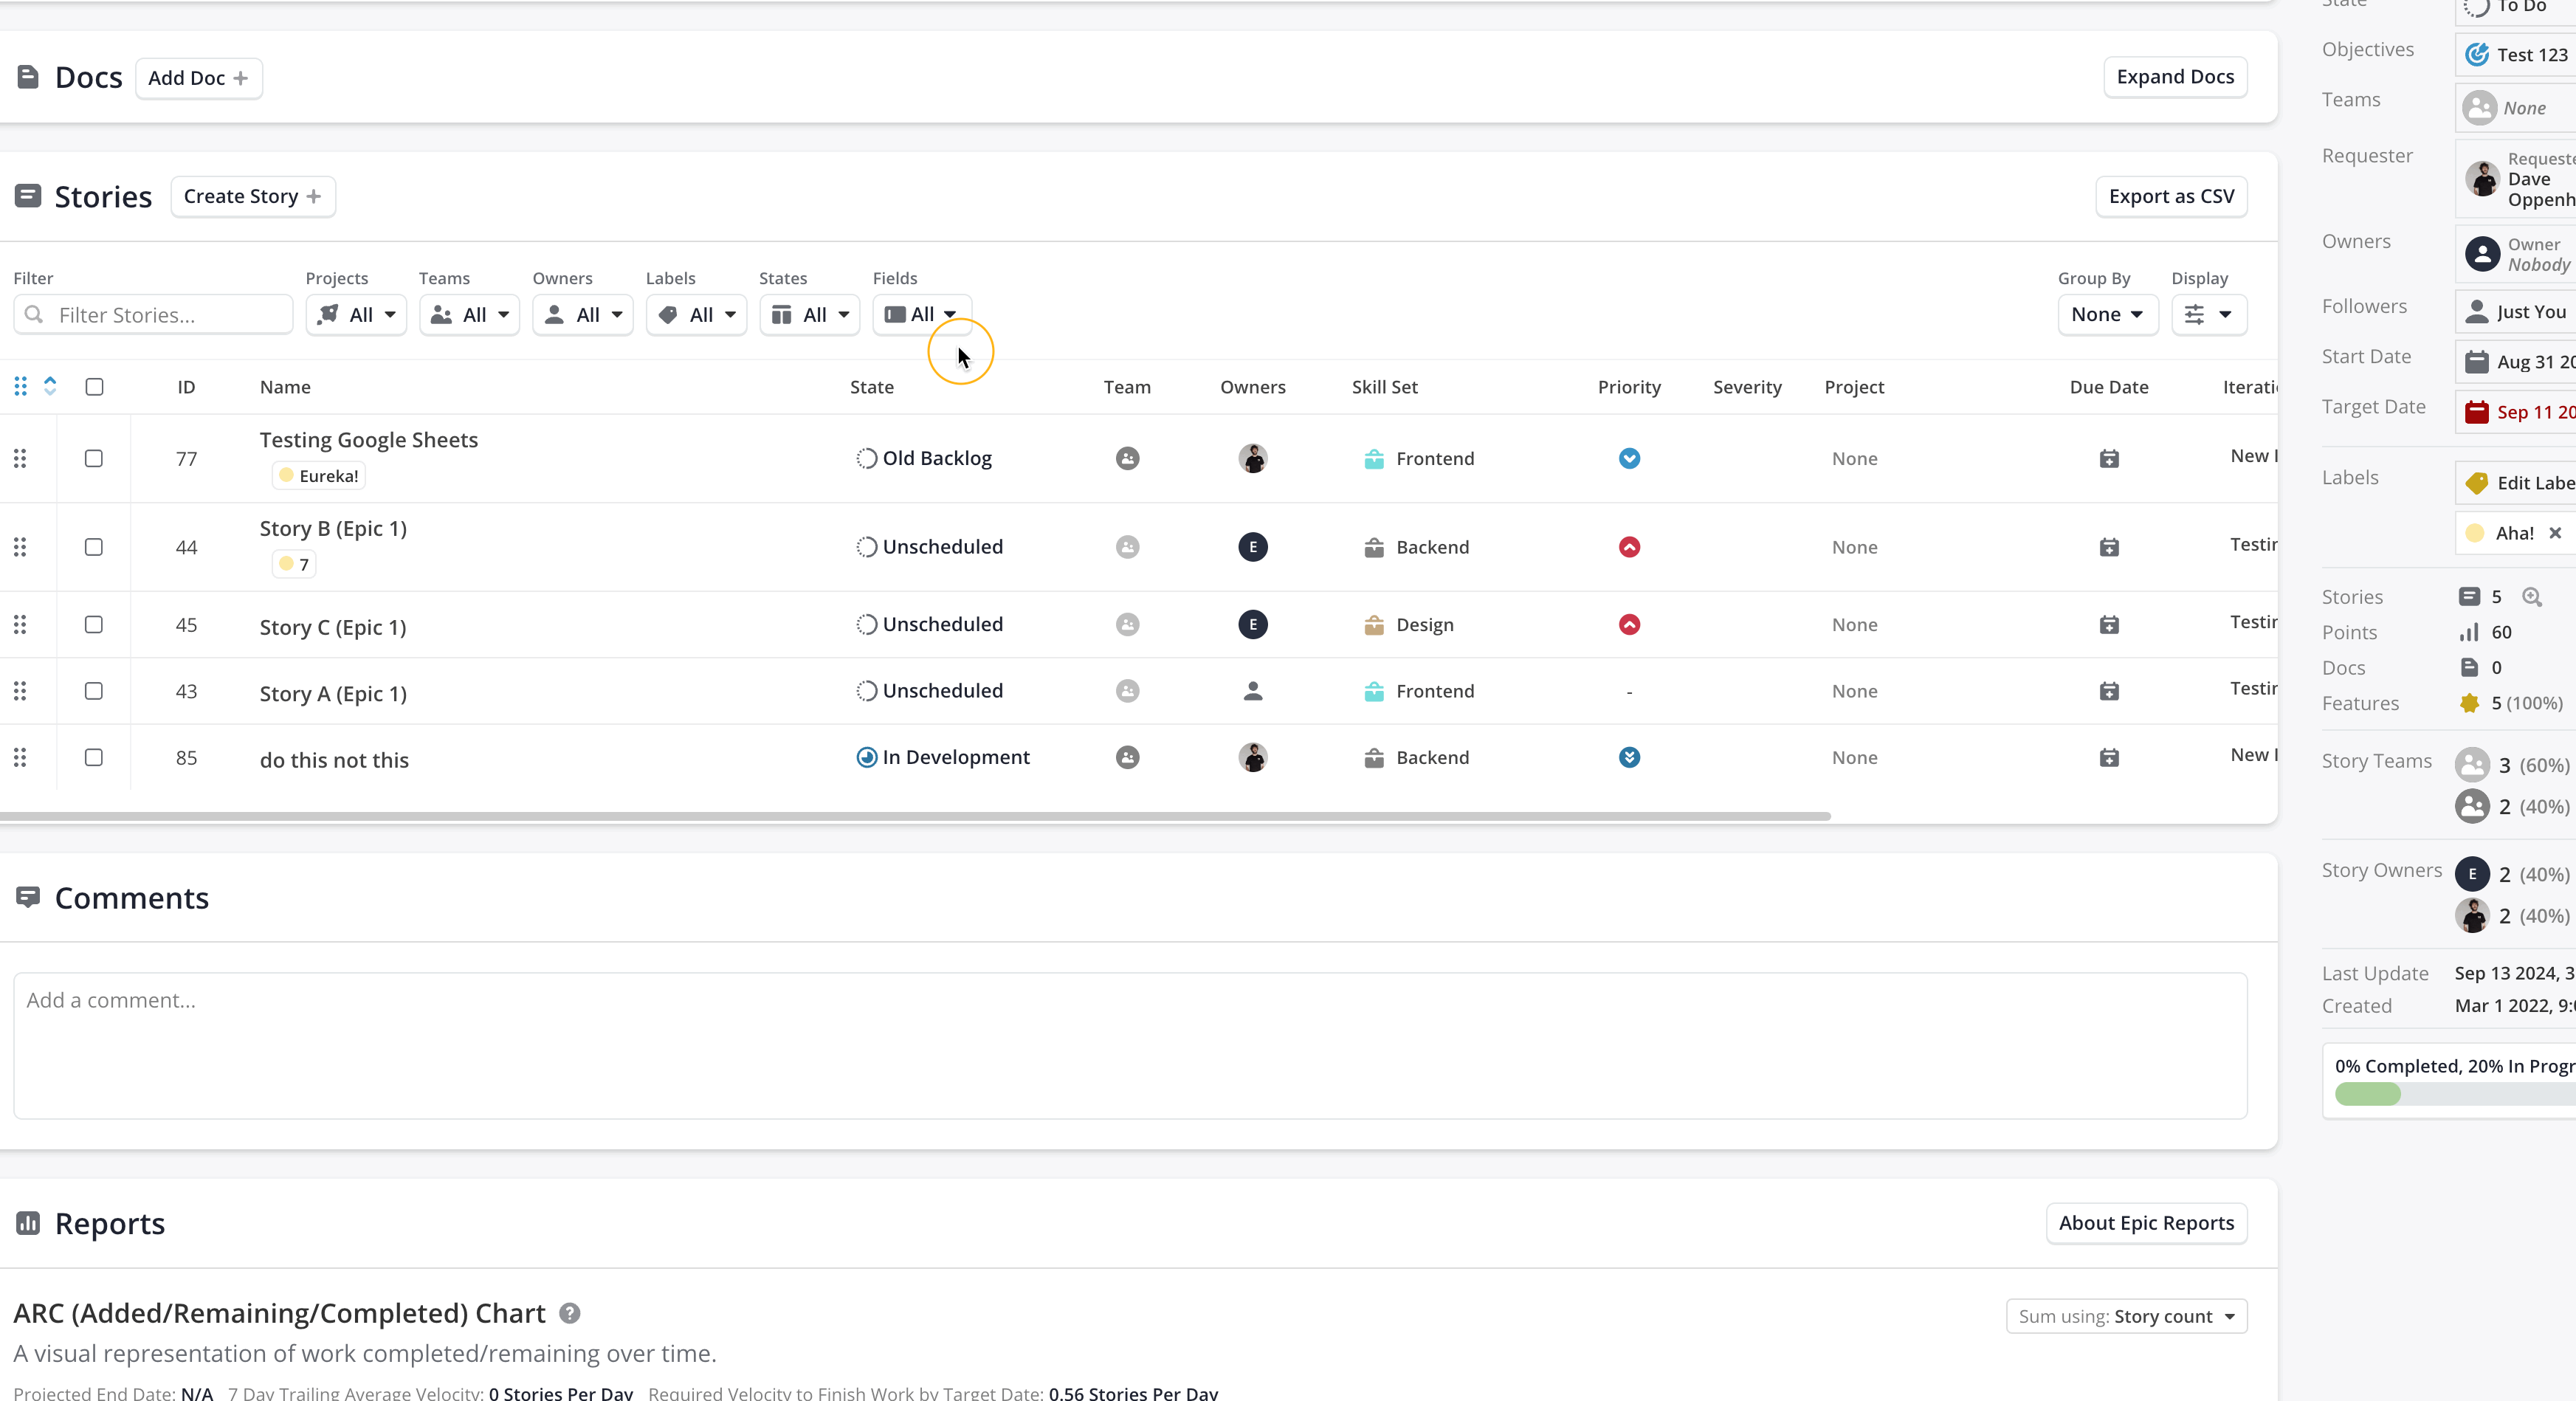Click the horizontal scrollbar under stories table
Screen dimensions: 2576x1401
point(915,816)
